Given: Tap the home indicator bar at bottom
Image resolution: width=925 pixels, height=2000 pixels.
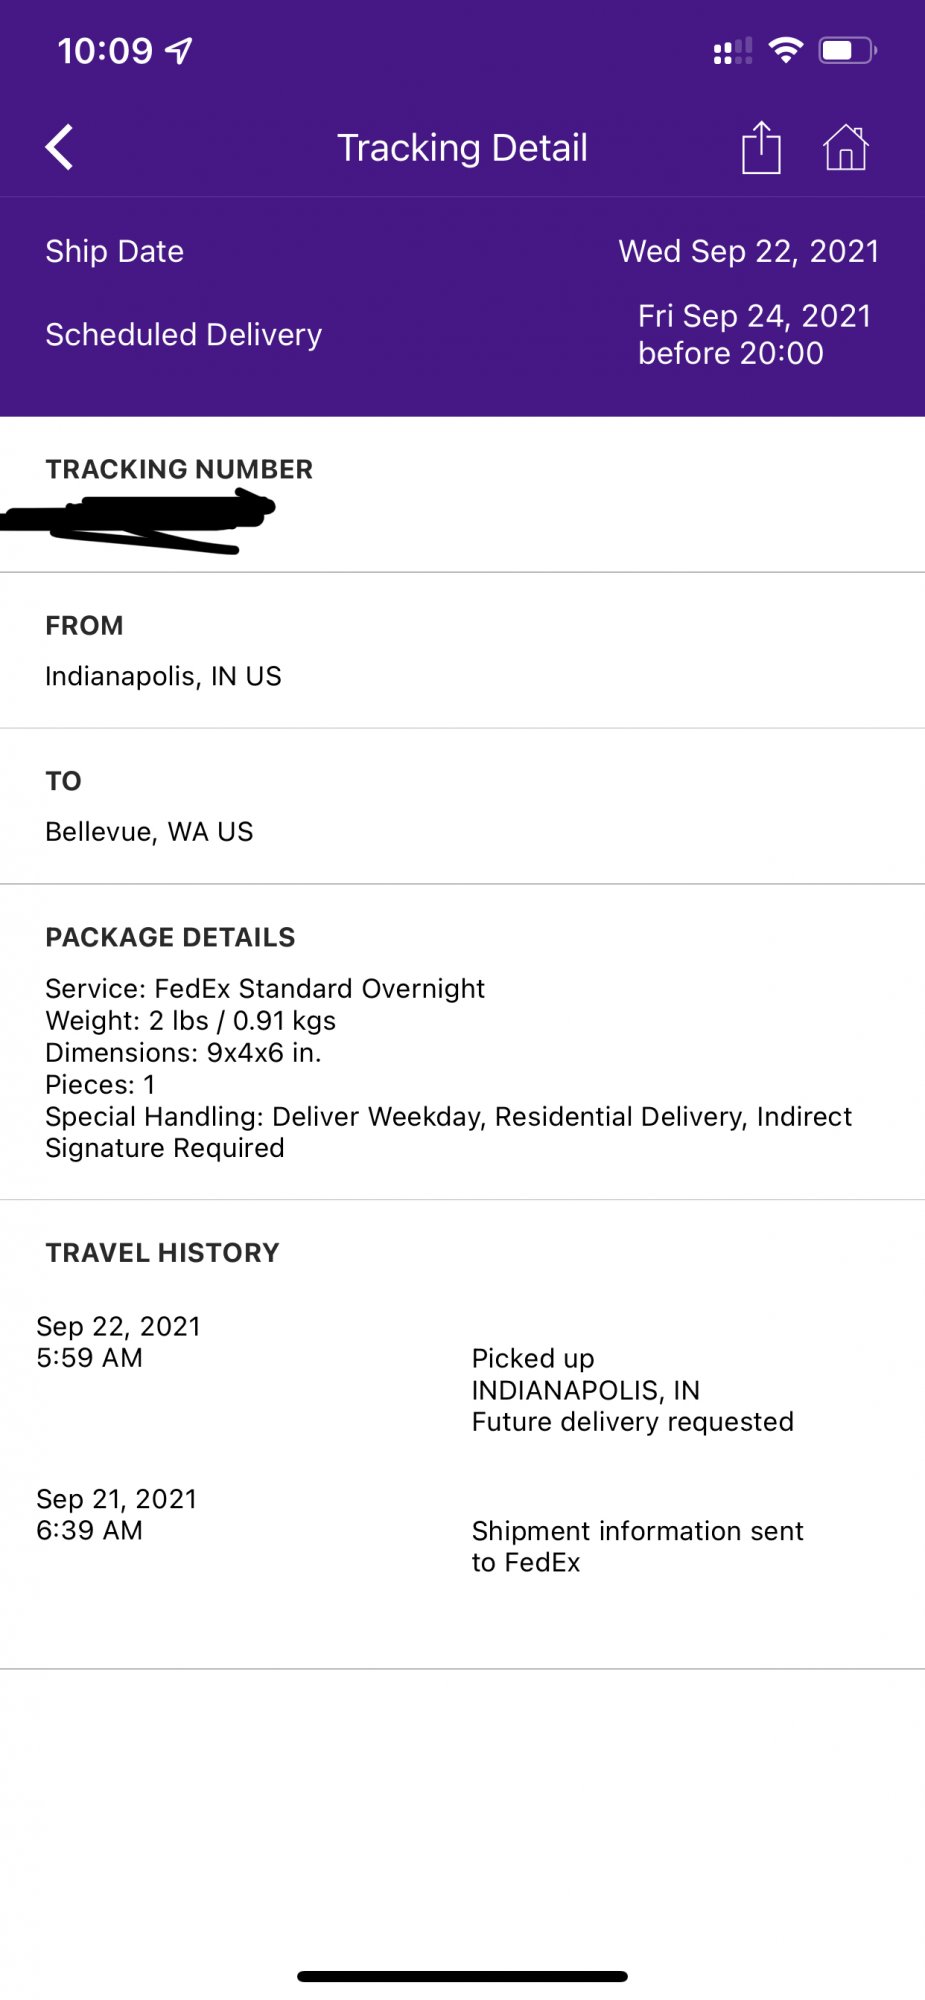Looking at the screenshot, I should pos(462,1976).
